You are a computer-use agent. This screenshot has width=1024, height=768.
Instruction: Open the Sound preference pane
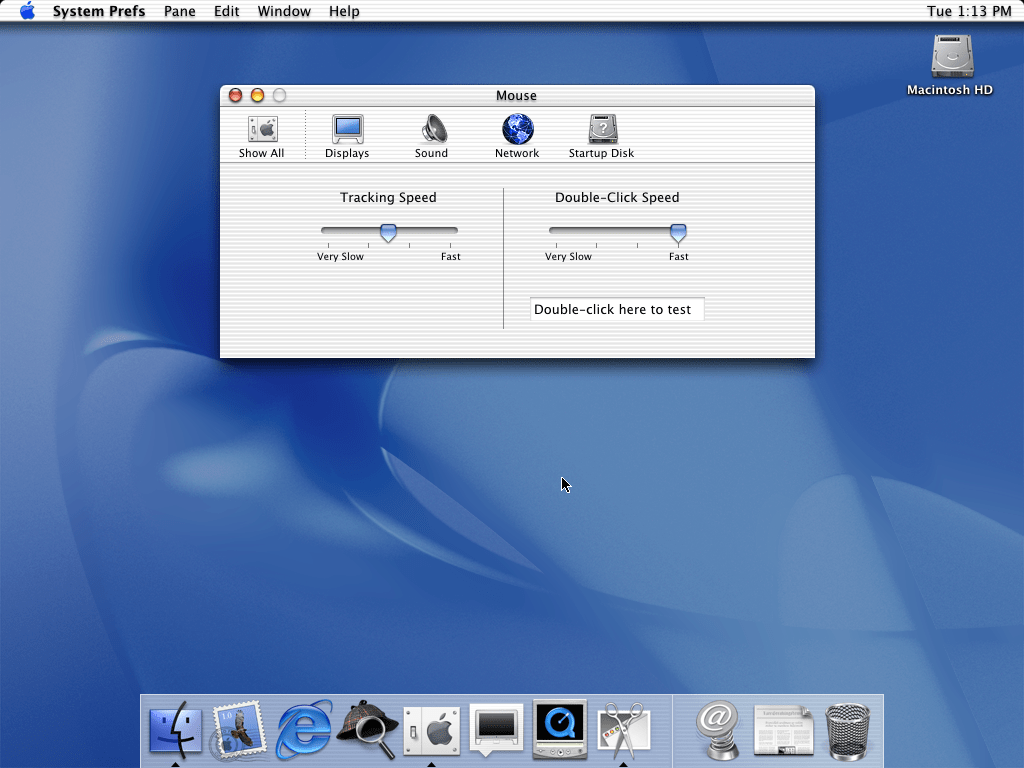pyautogui.click(x=432, y=136)
